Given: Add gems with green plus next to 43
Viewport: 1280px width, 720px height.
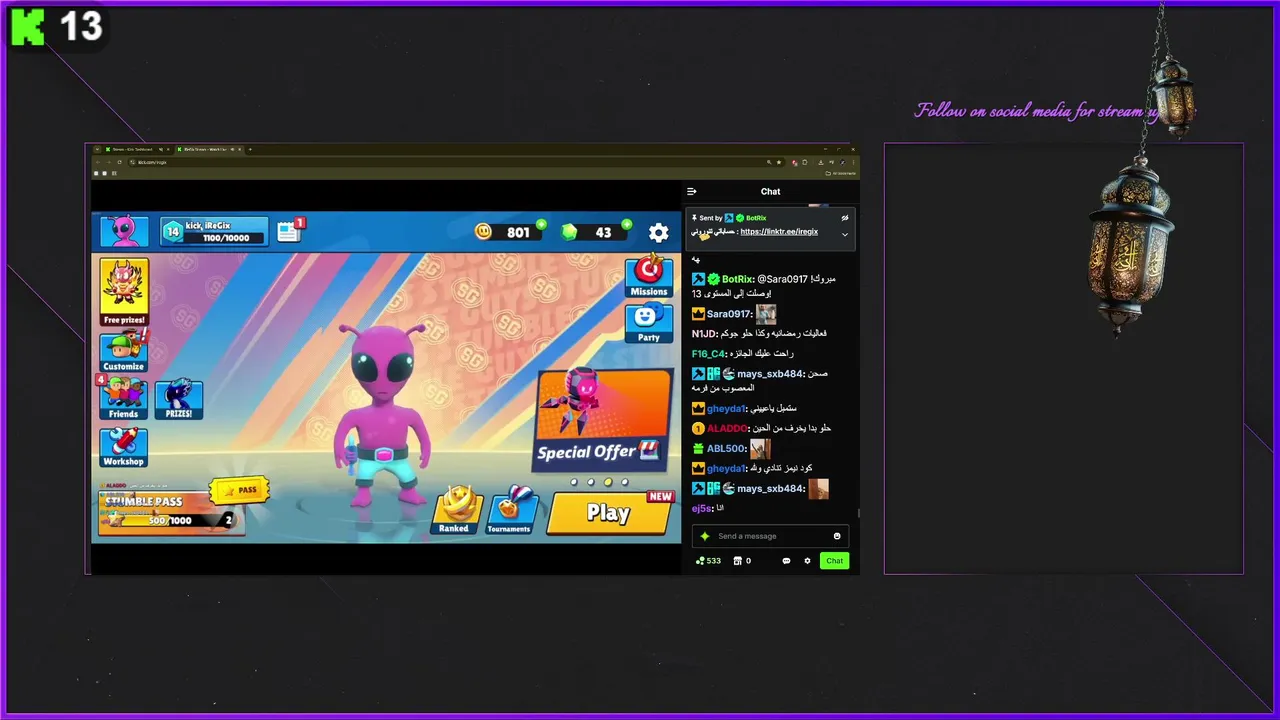Looking at the screenshot, I should 627,225.
